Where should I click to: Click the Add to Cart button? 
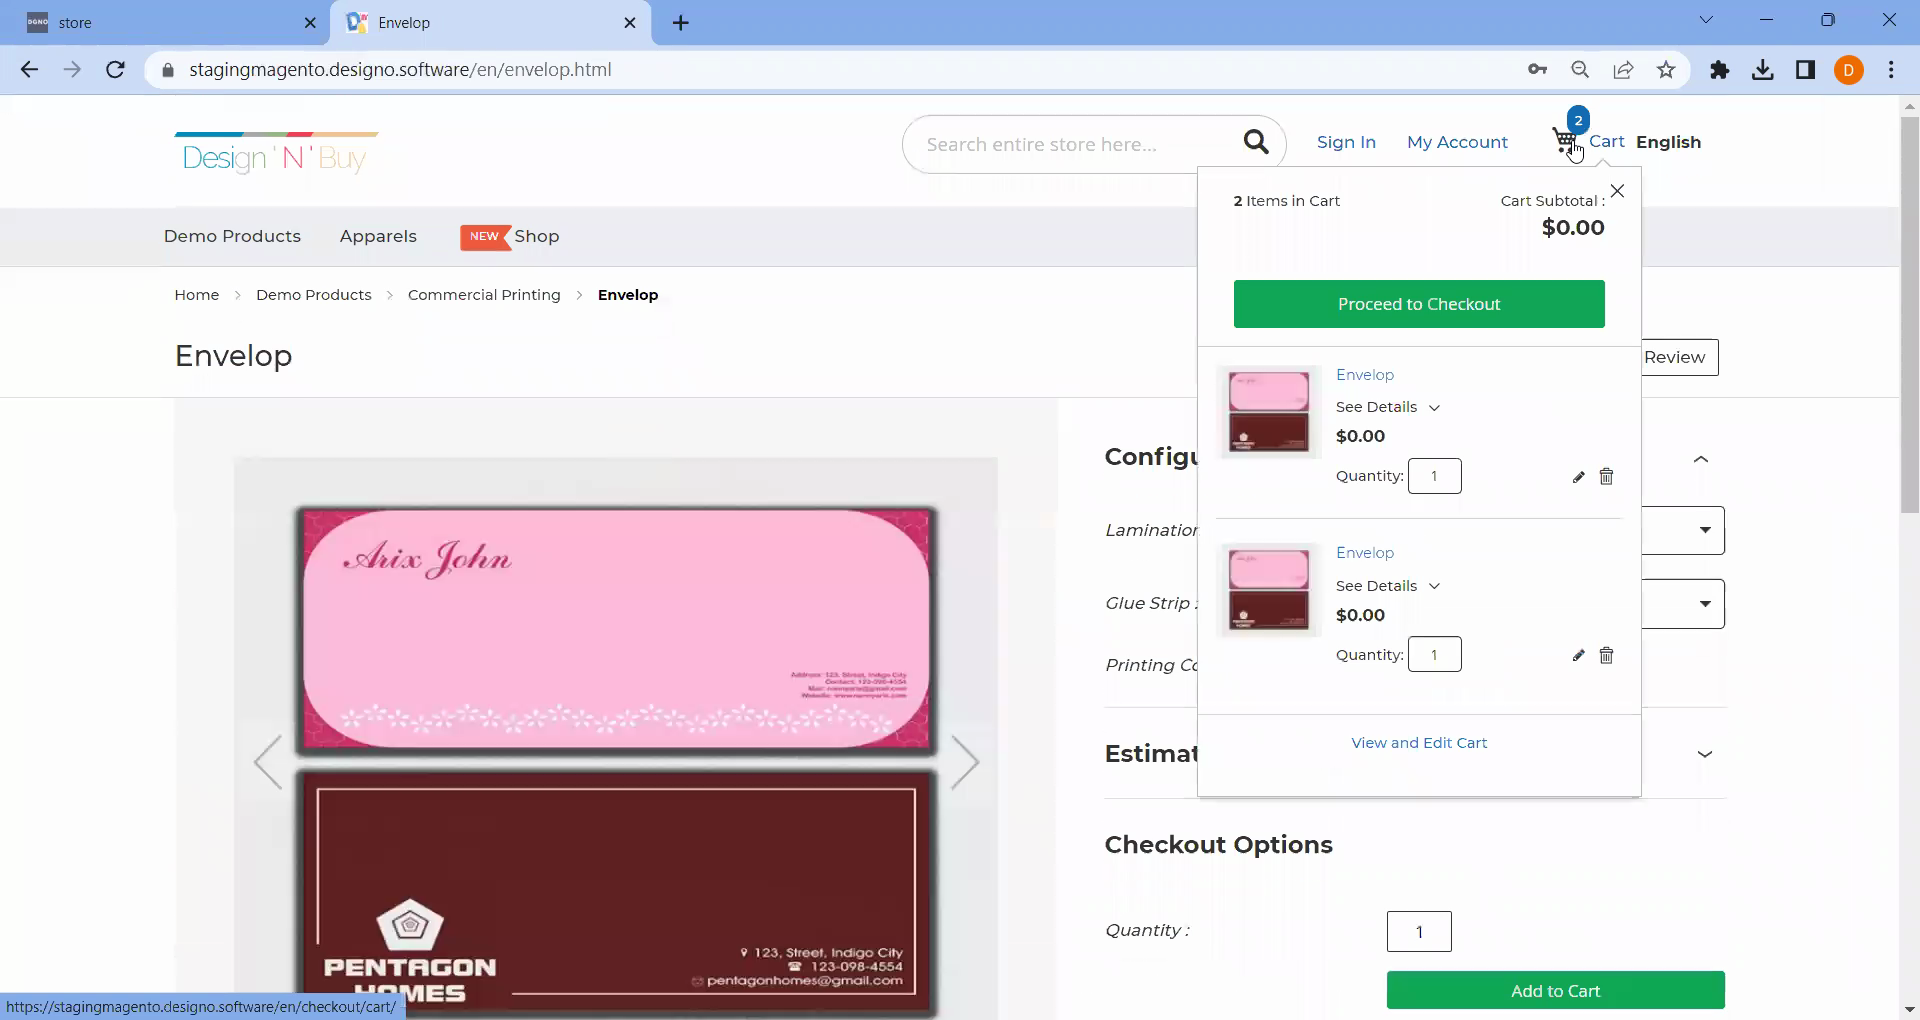tap(1555, 991)
